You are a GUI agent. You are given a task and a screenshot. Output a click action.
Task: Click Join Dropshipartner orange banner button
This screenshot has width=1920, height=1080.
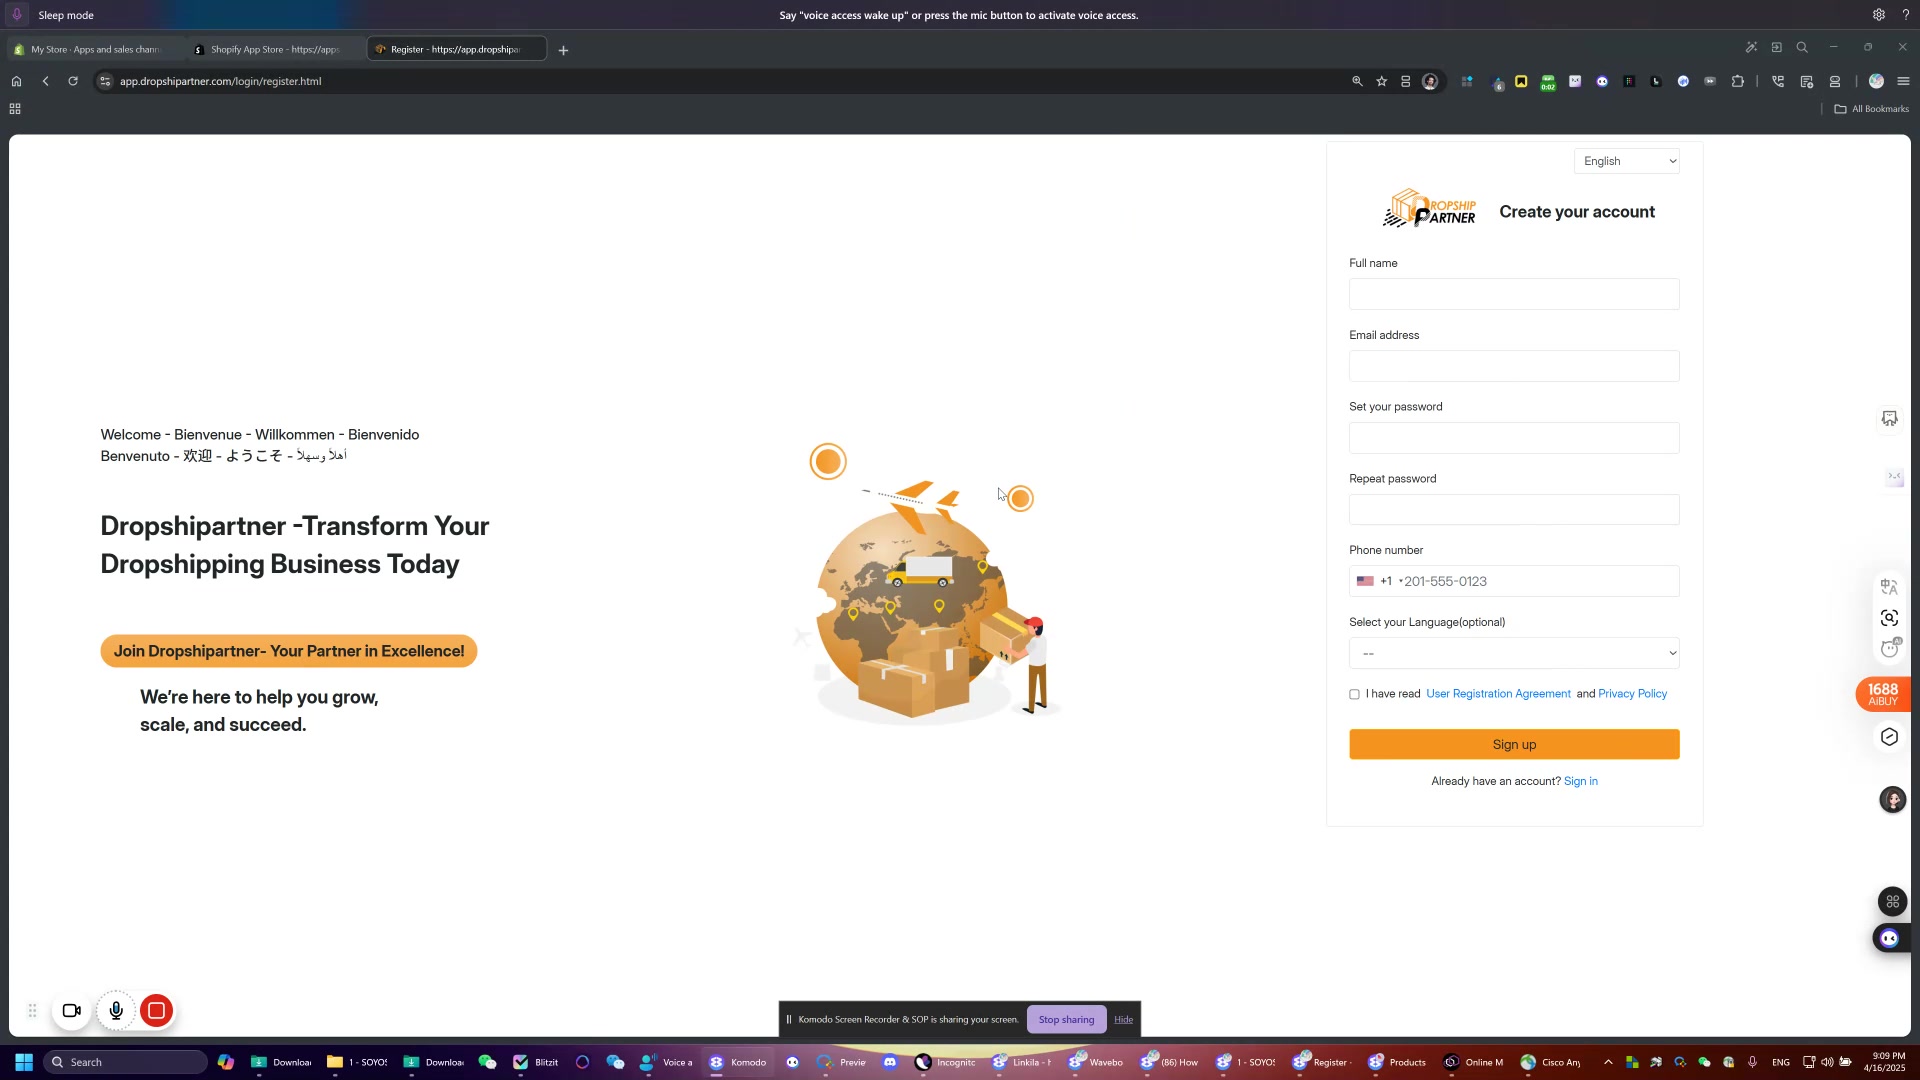pos(289,651)
